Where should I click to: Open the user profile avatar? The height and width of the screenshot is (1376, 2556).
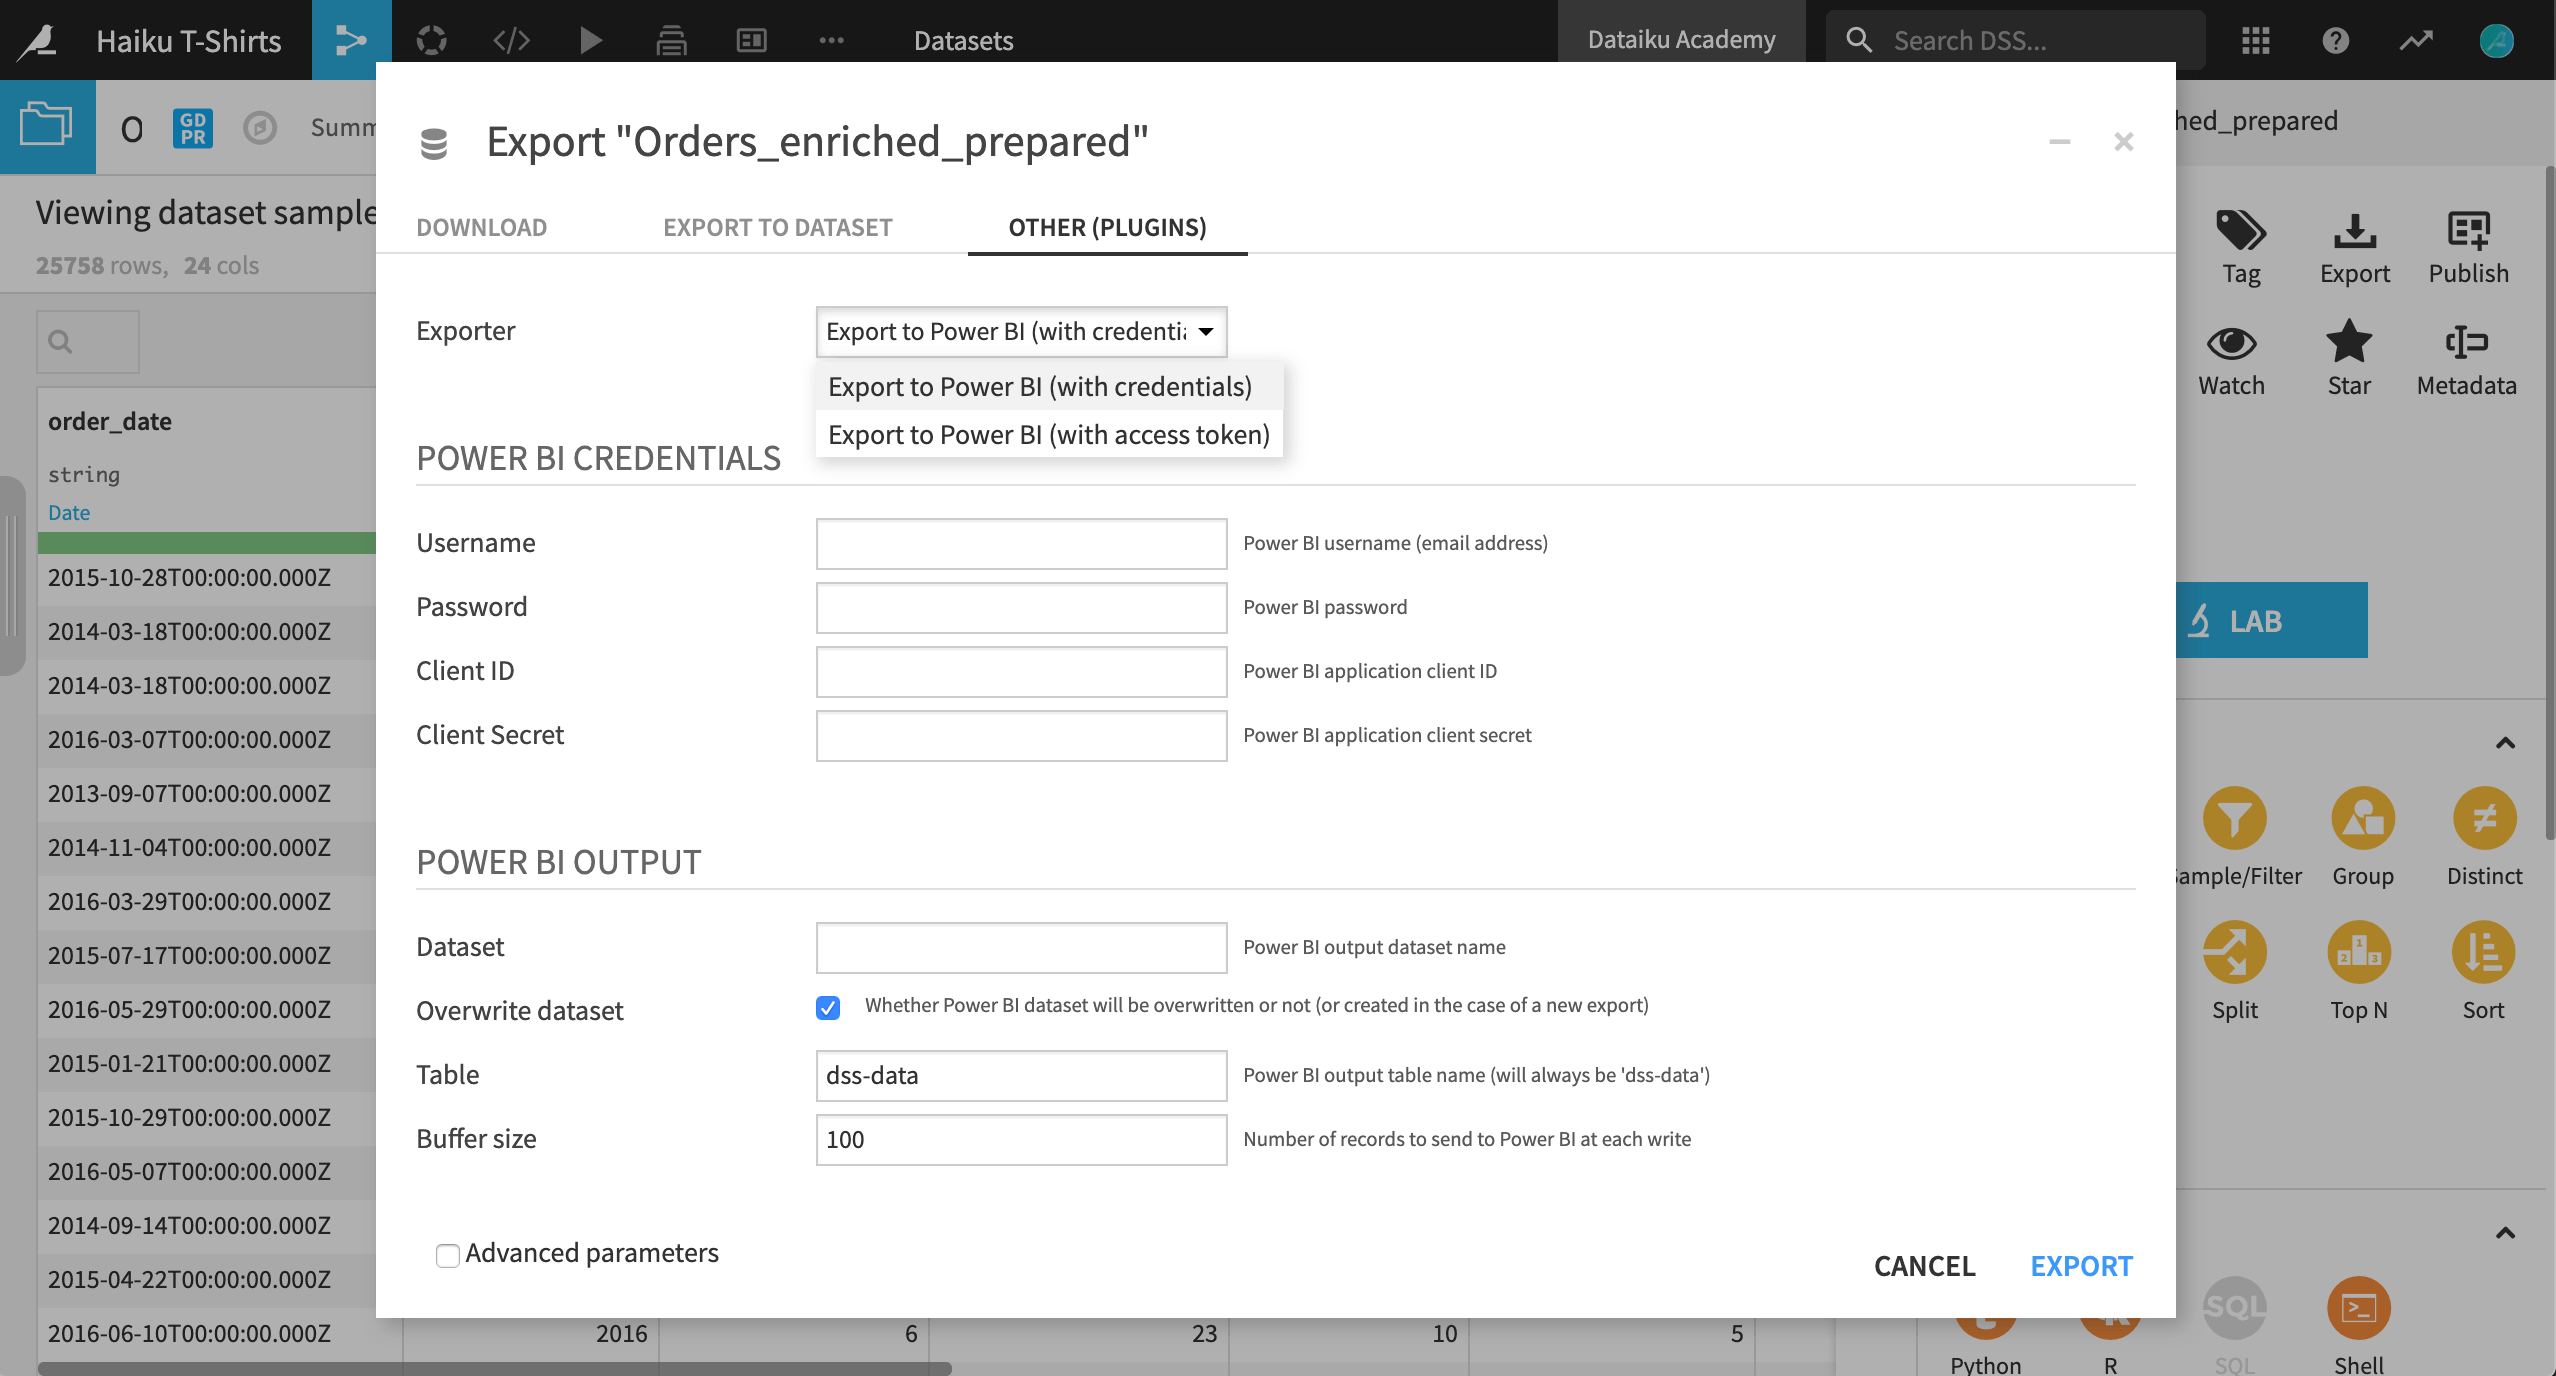point(2496,40)
